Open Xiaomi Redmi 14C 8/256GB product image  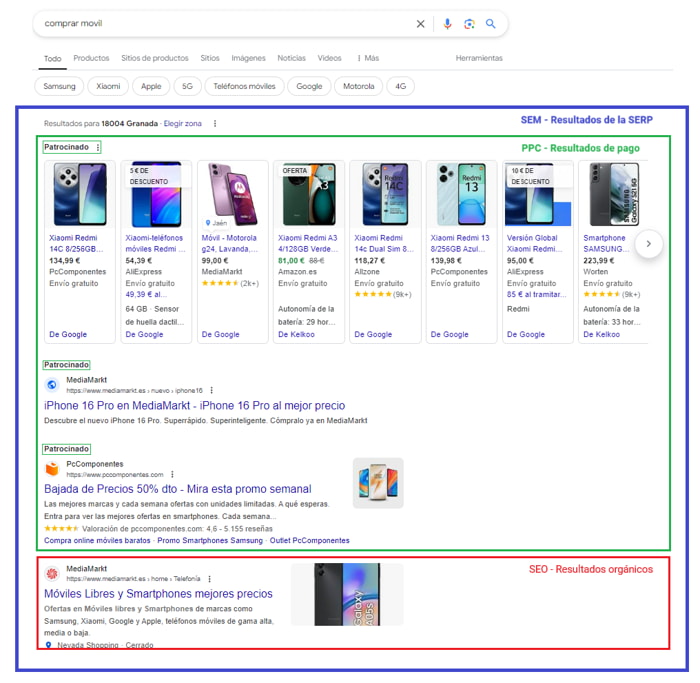pos(80,194)
